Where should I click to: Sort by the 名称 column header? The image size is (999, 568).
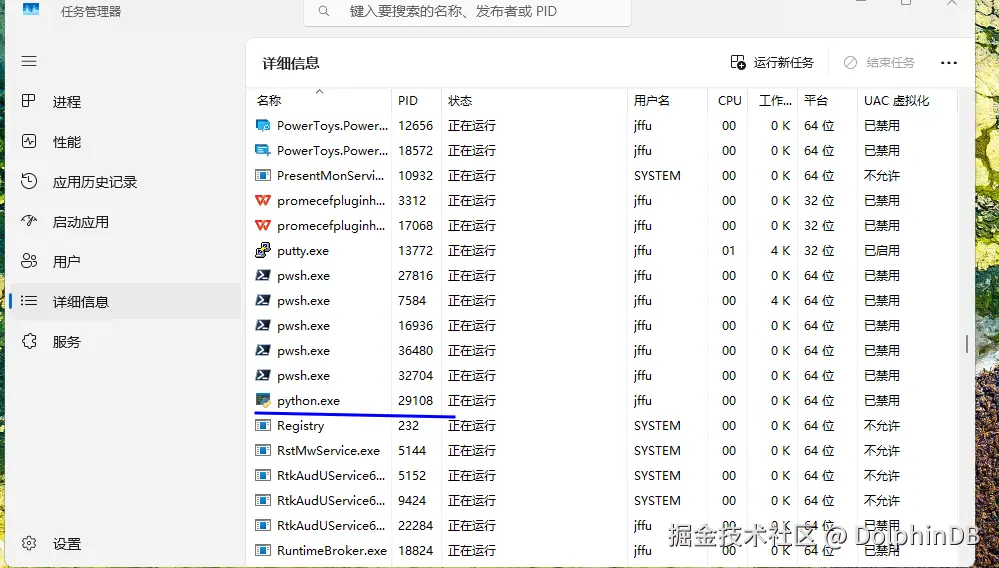[319, 101]
